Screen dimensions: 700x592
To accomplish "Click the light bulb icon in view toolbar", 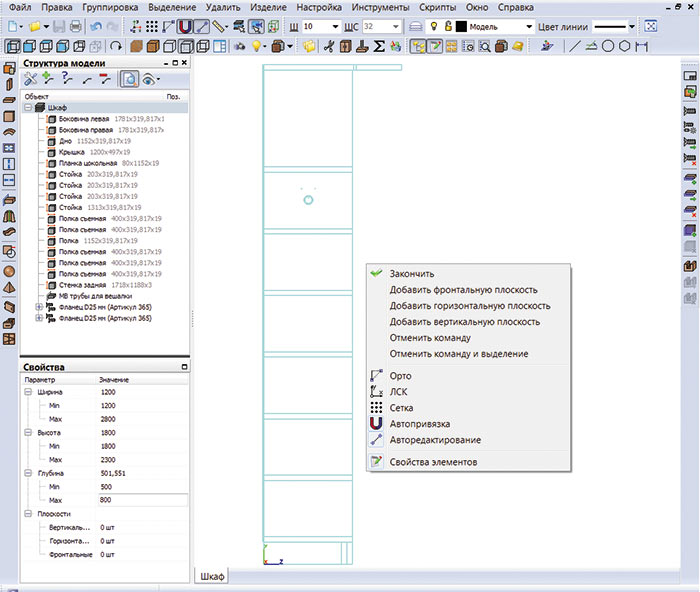I will pyautogui.click(x=257, y=46).
